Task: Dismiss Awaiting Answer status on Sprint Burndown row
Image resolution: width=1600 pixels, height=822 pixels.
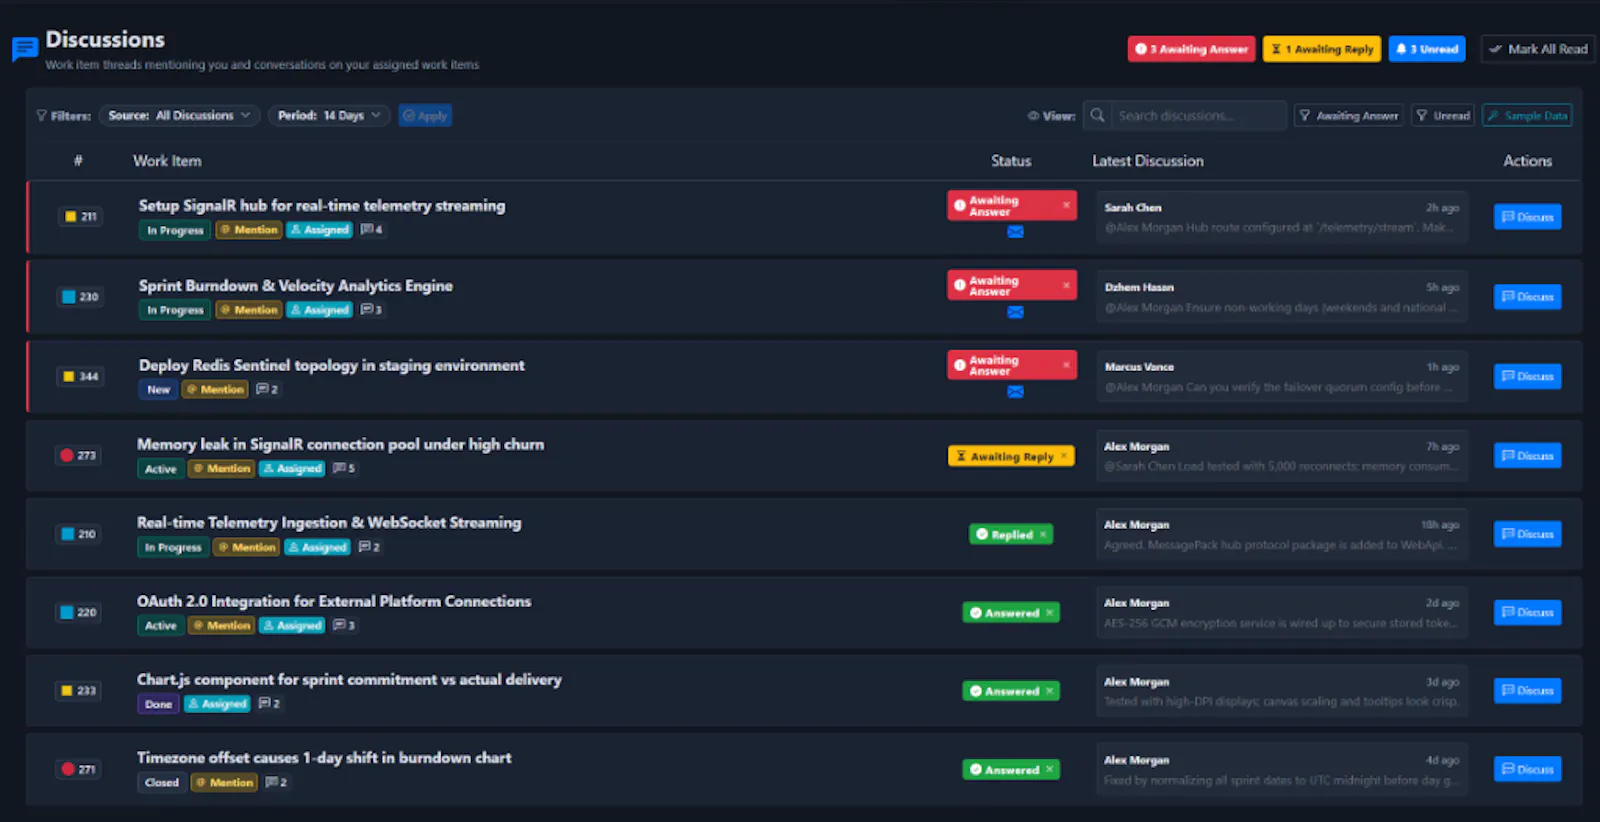Action: 1066,285
